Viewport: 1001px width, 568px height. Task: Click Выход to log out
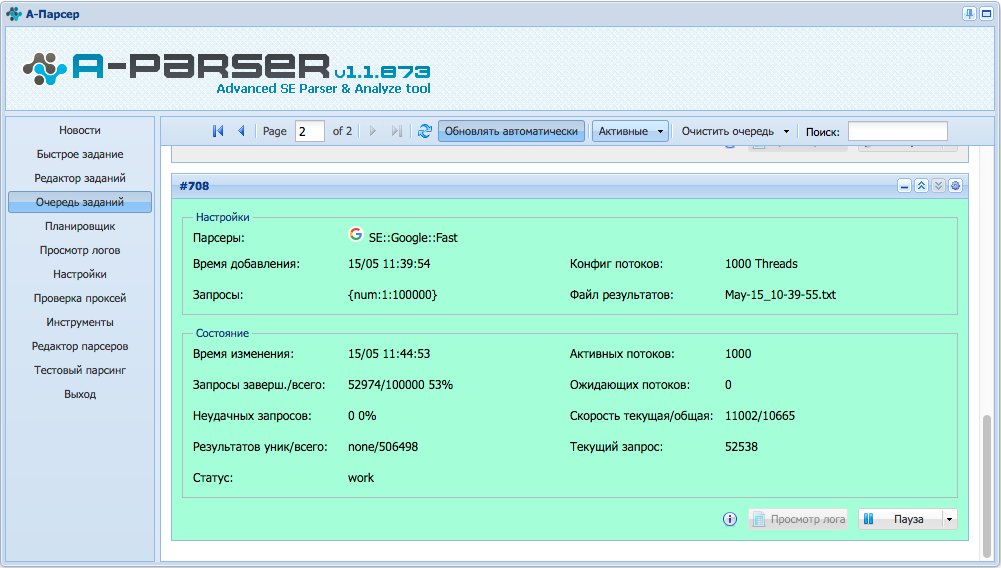[80, 394]
